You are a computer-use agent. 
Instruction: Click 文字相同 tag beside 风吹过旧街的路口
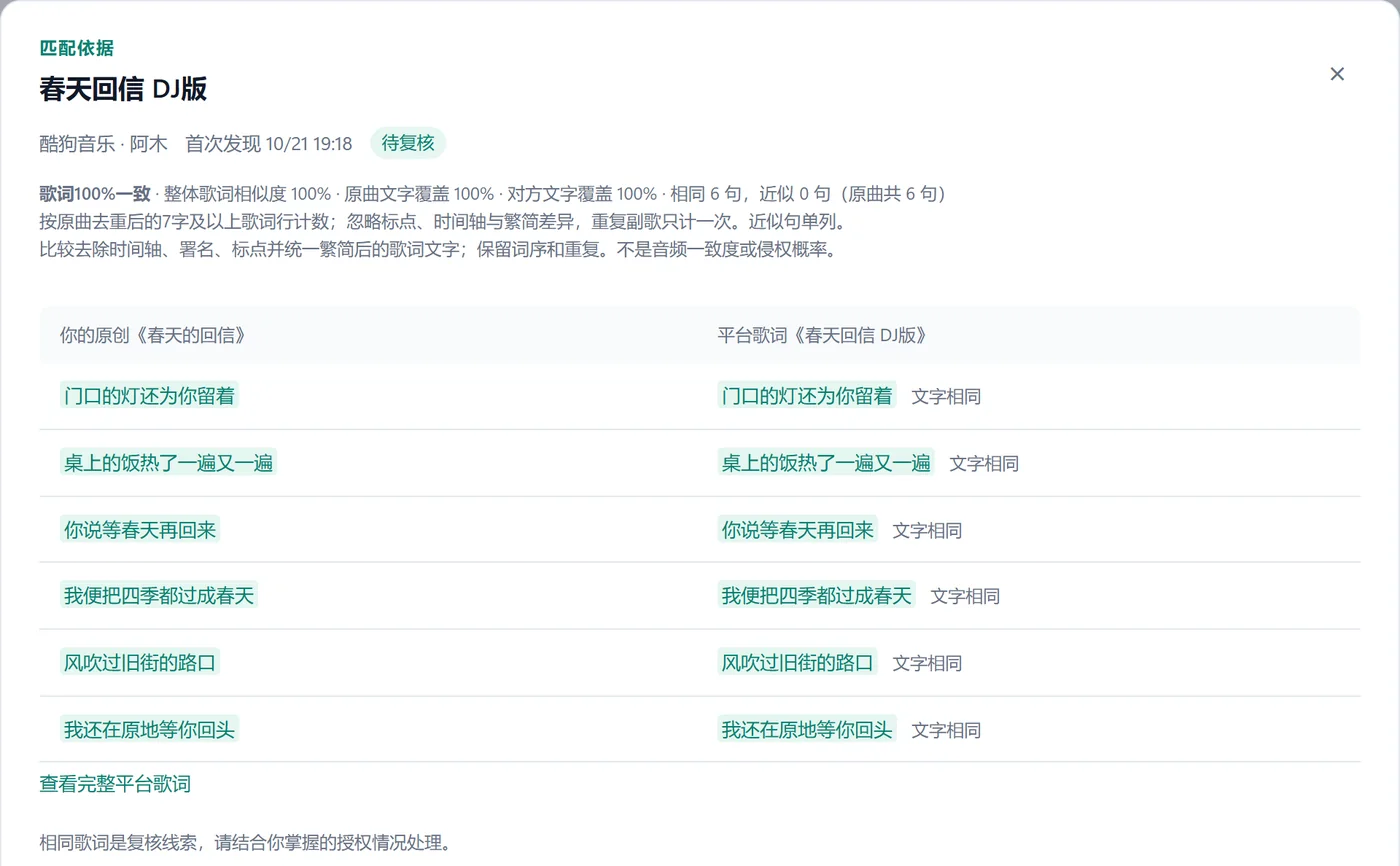coord(927,663)
